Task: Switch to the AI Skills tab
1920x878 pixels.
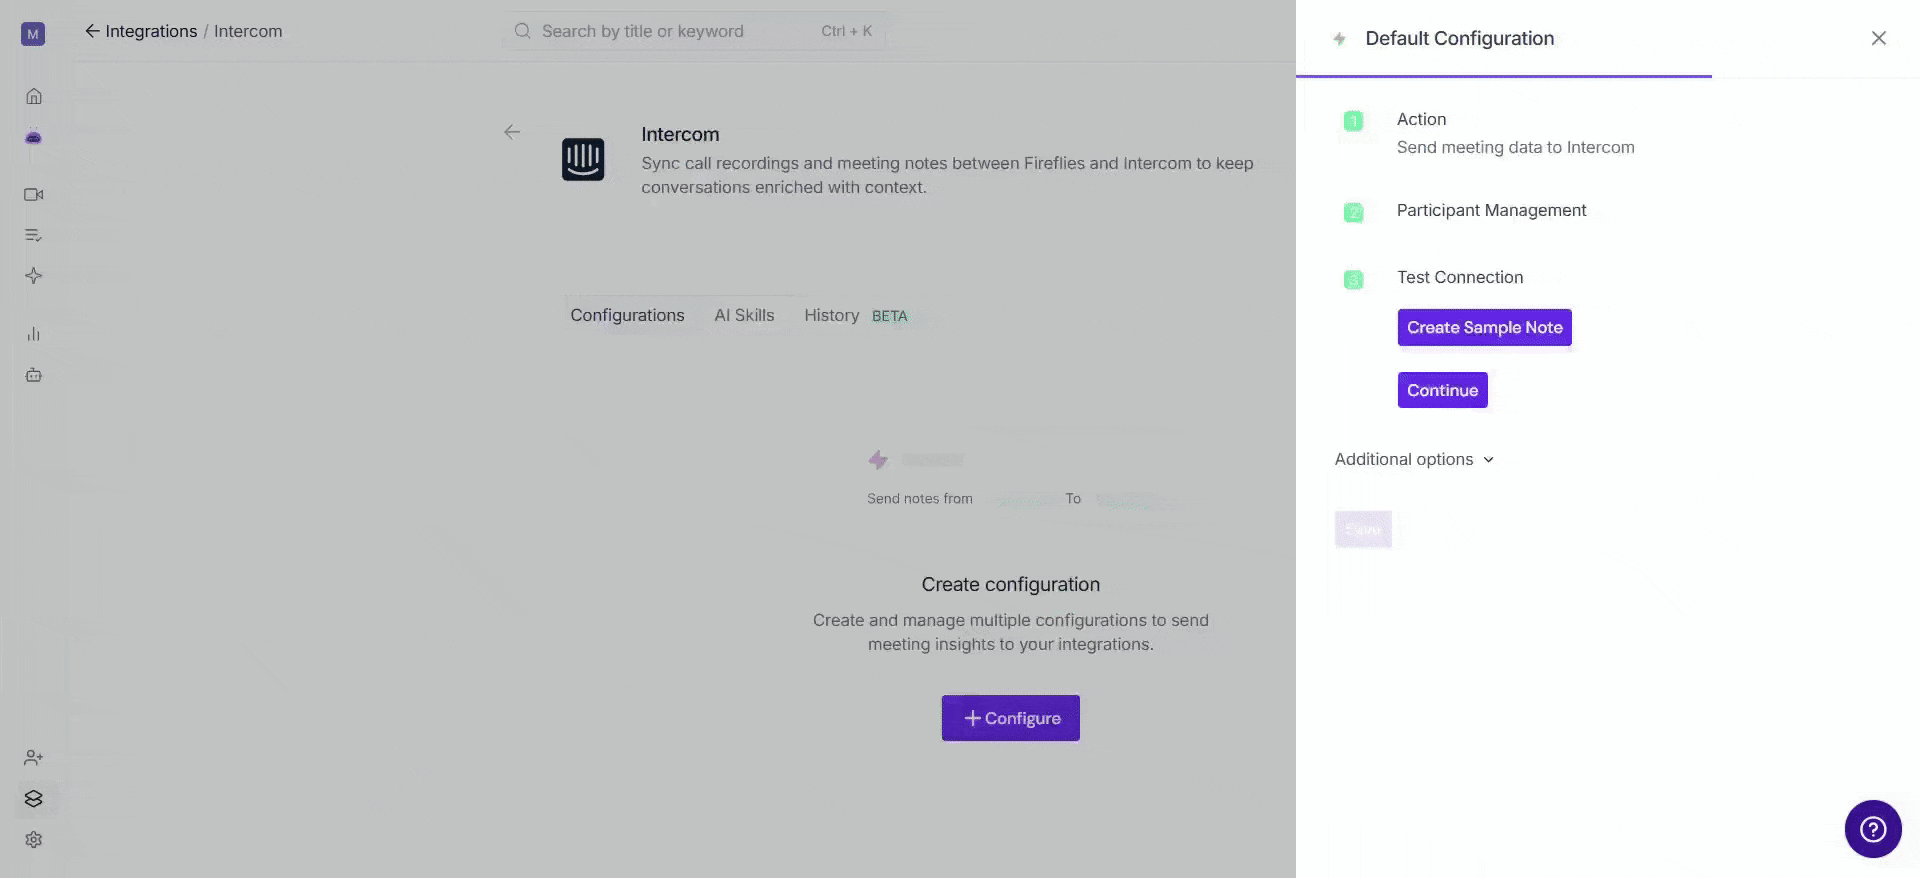Action: point(744,315)
